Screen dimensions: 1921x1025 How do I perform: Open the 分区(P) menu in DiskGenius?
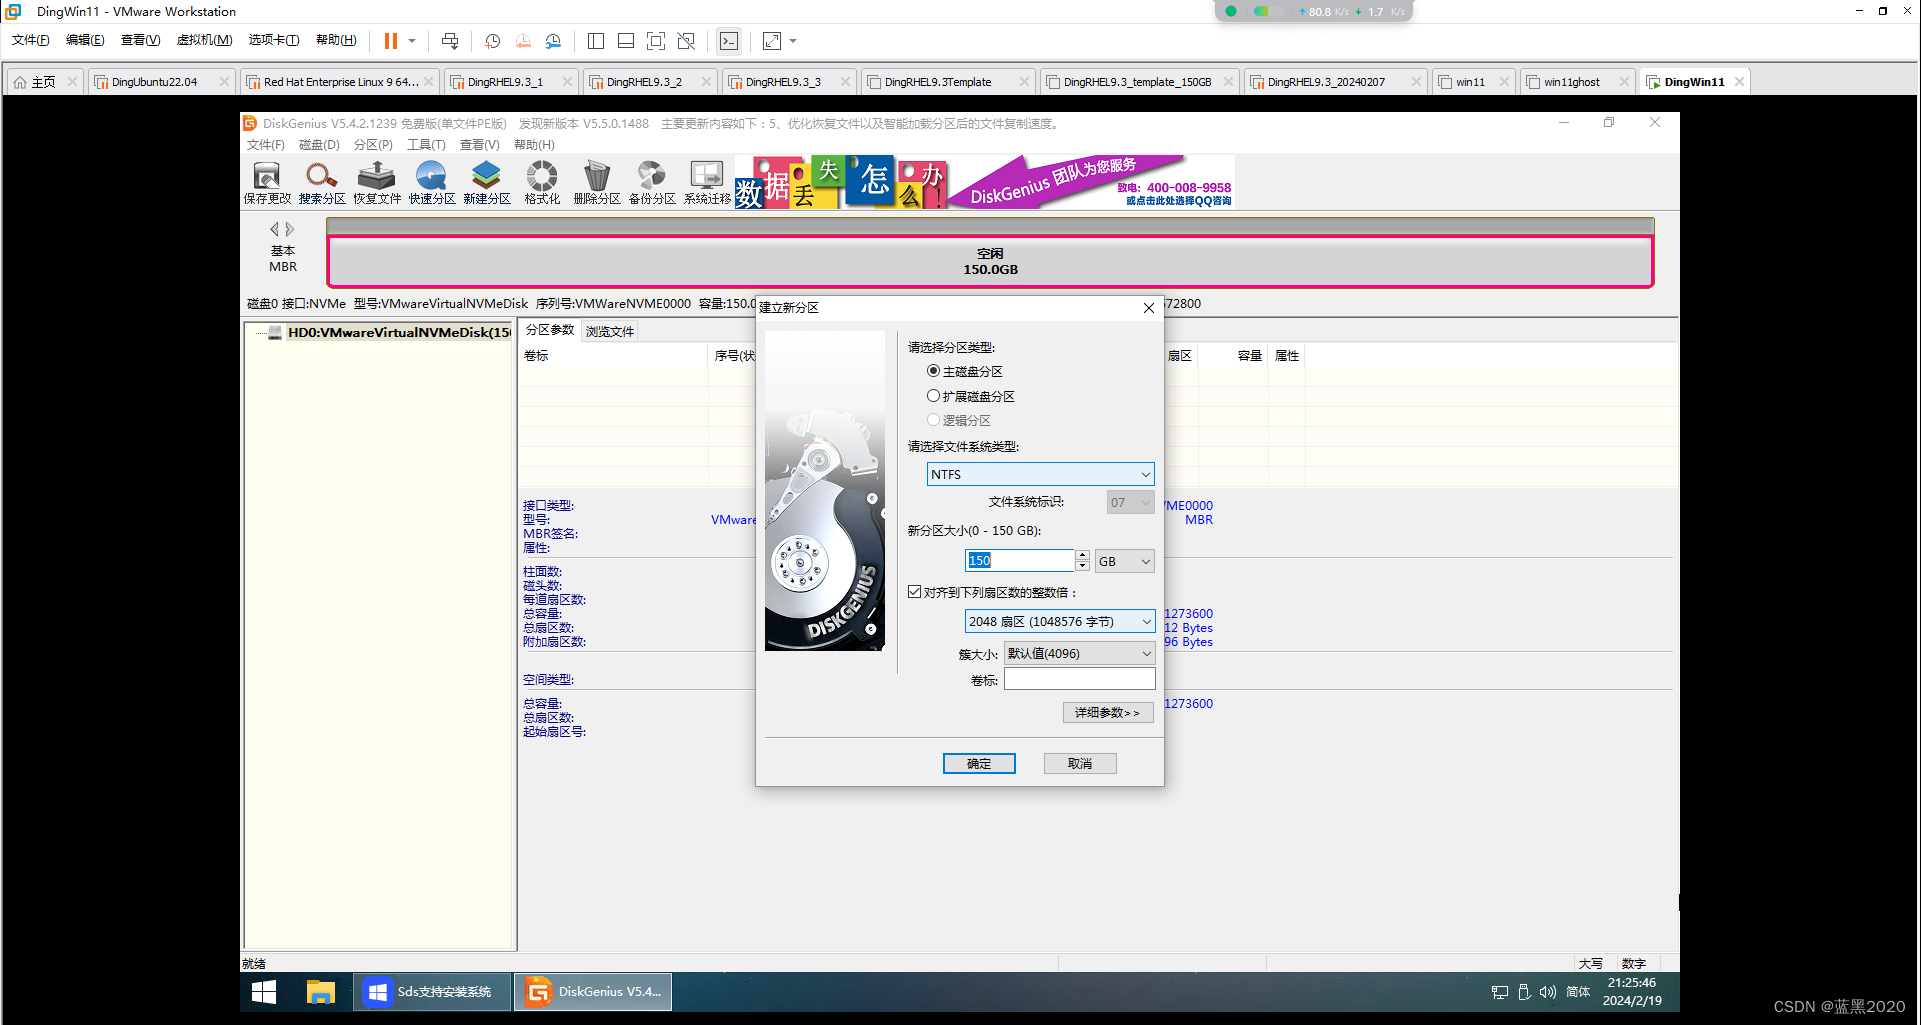pyautogui.click(x=373, y=145)
